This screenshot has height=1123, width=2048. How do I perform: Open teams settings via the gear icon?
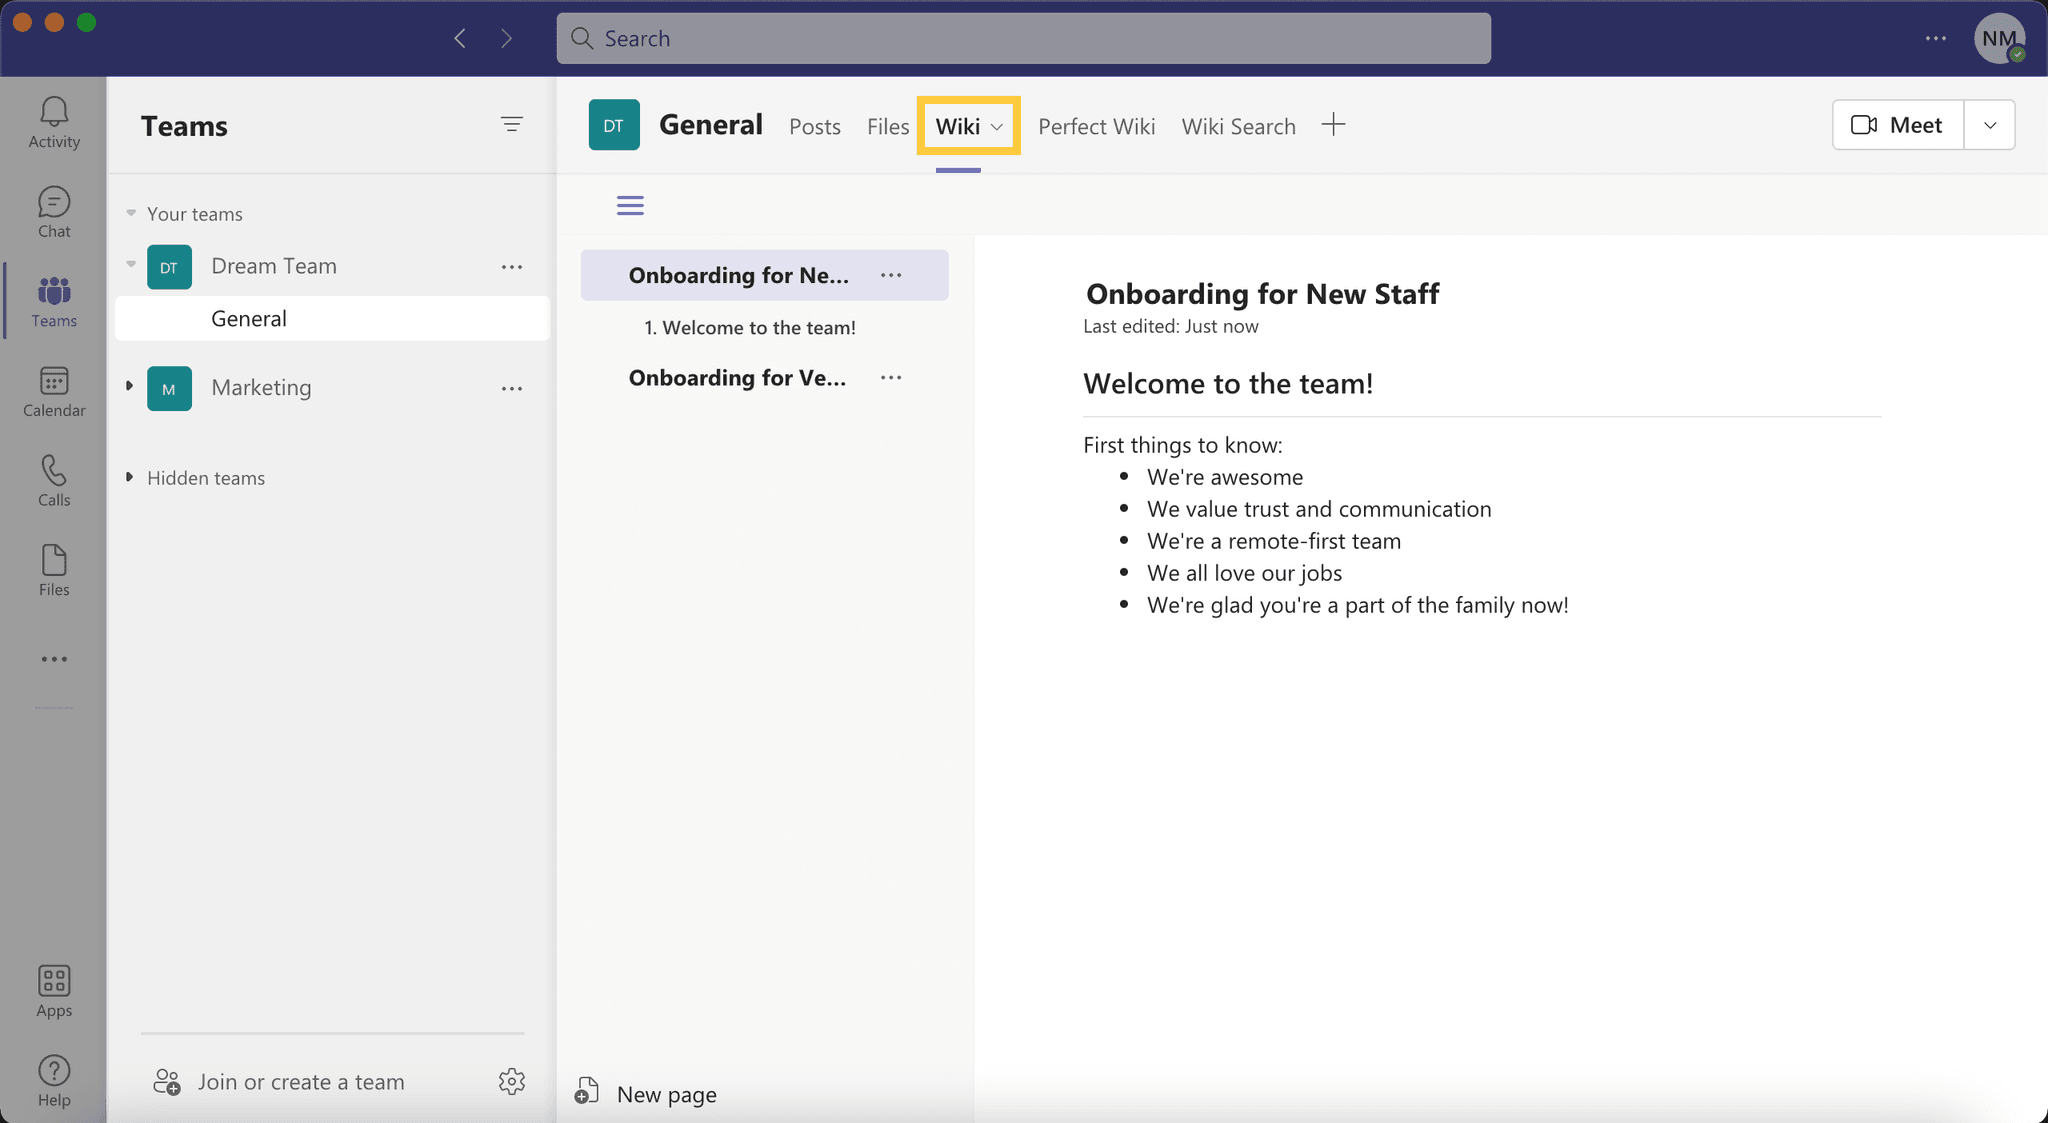point(512,1081)
